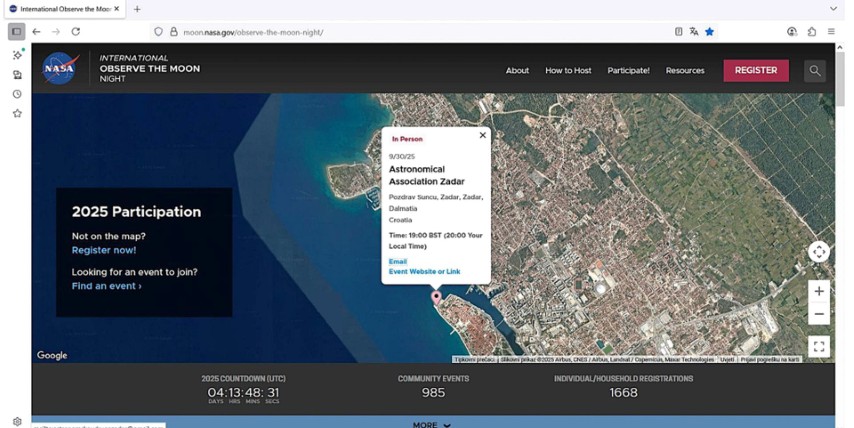
Task: Open history from the sidebar clock icon
Action: (17, 94)
